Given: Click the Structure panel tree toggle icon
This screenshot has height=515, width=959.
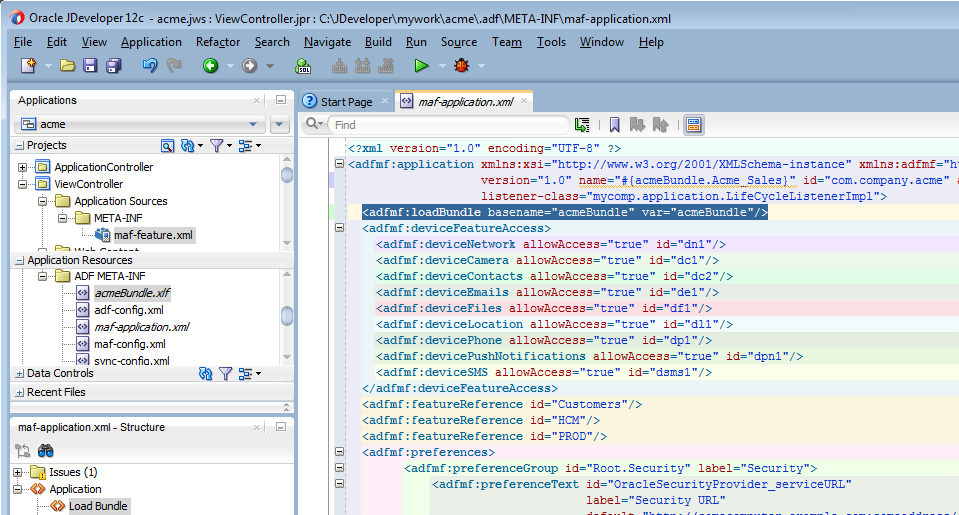Looking at the screenshot, I should pos(23,451).
